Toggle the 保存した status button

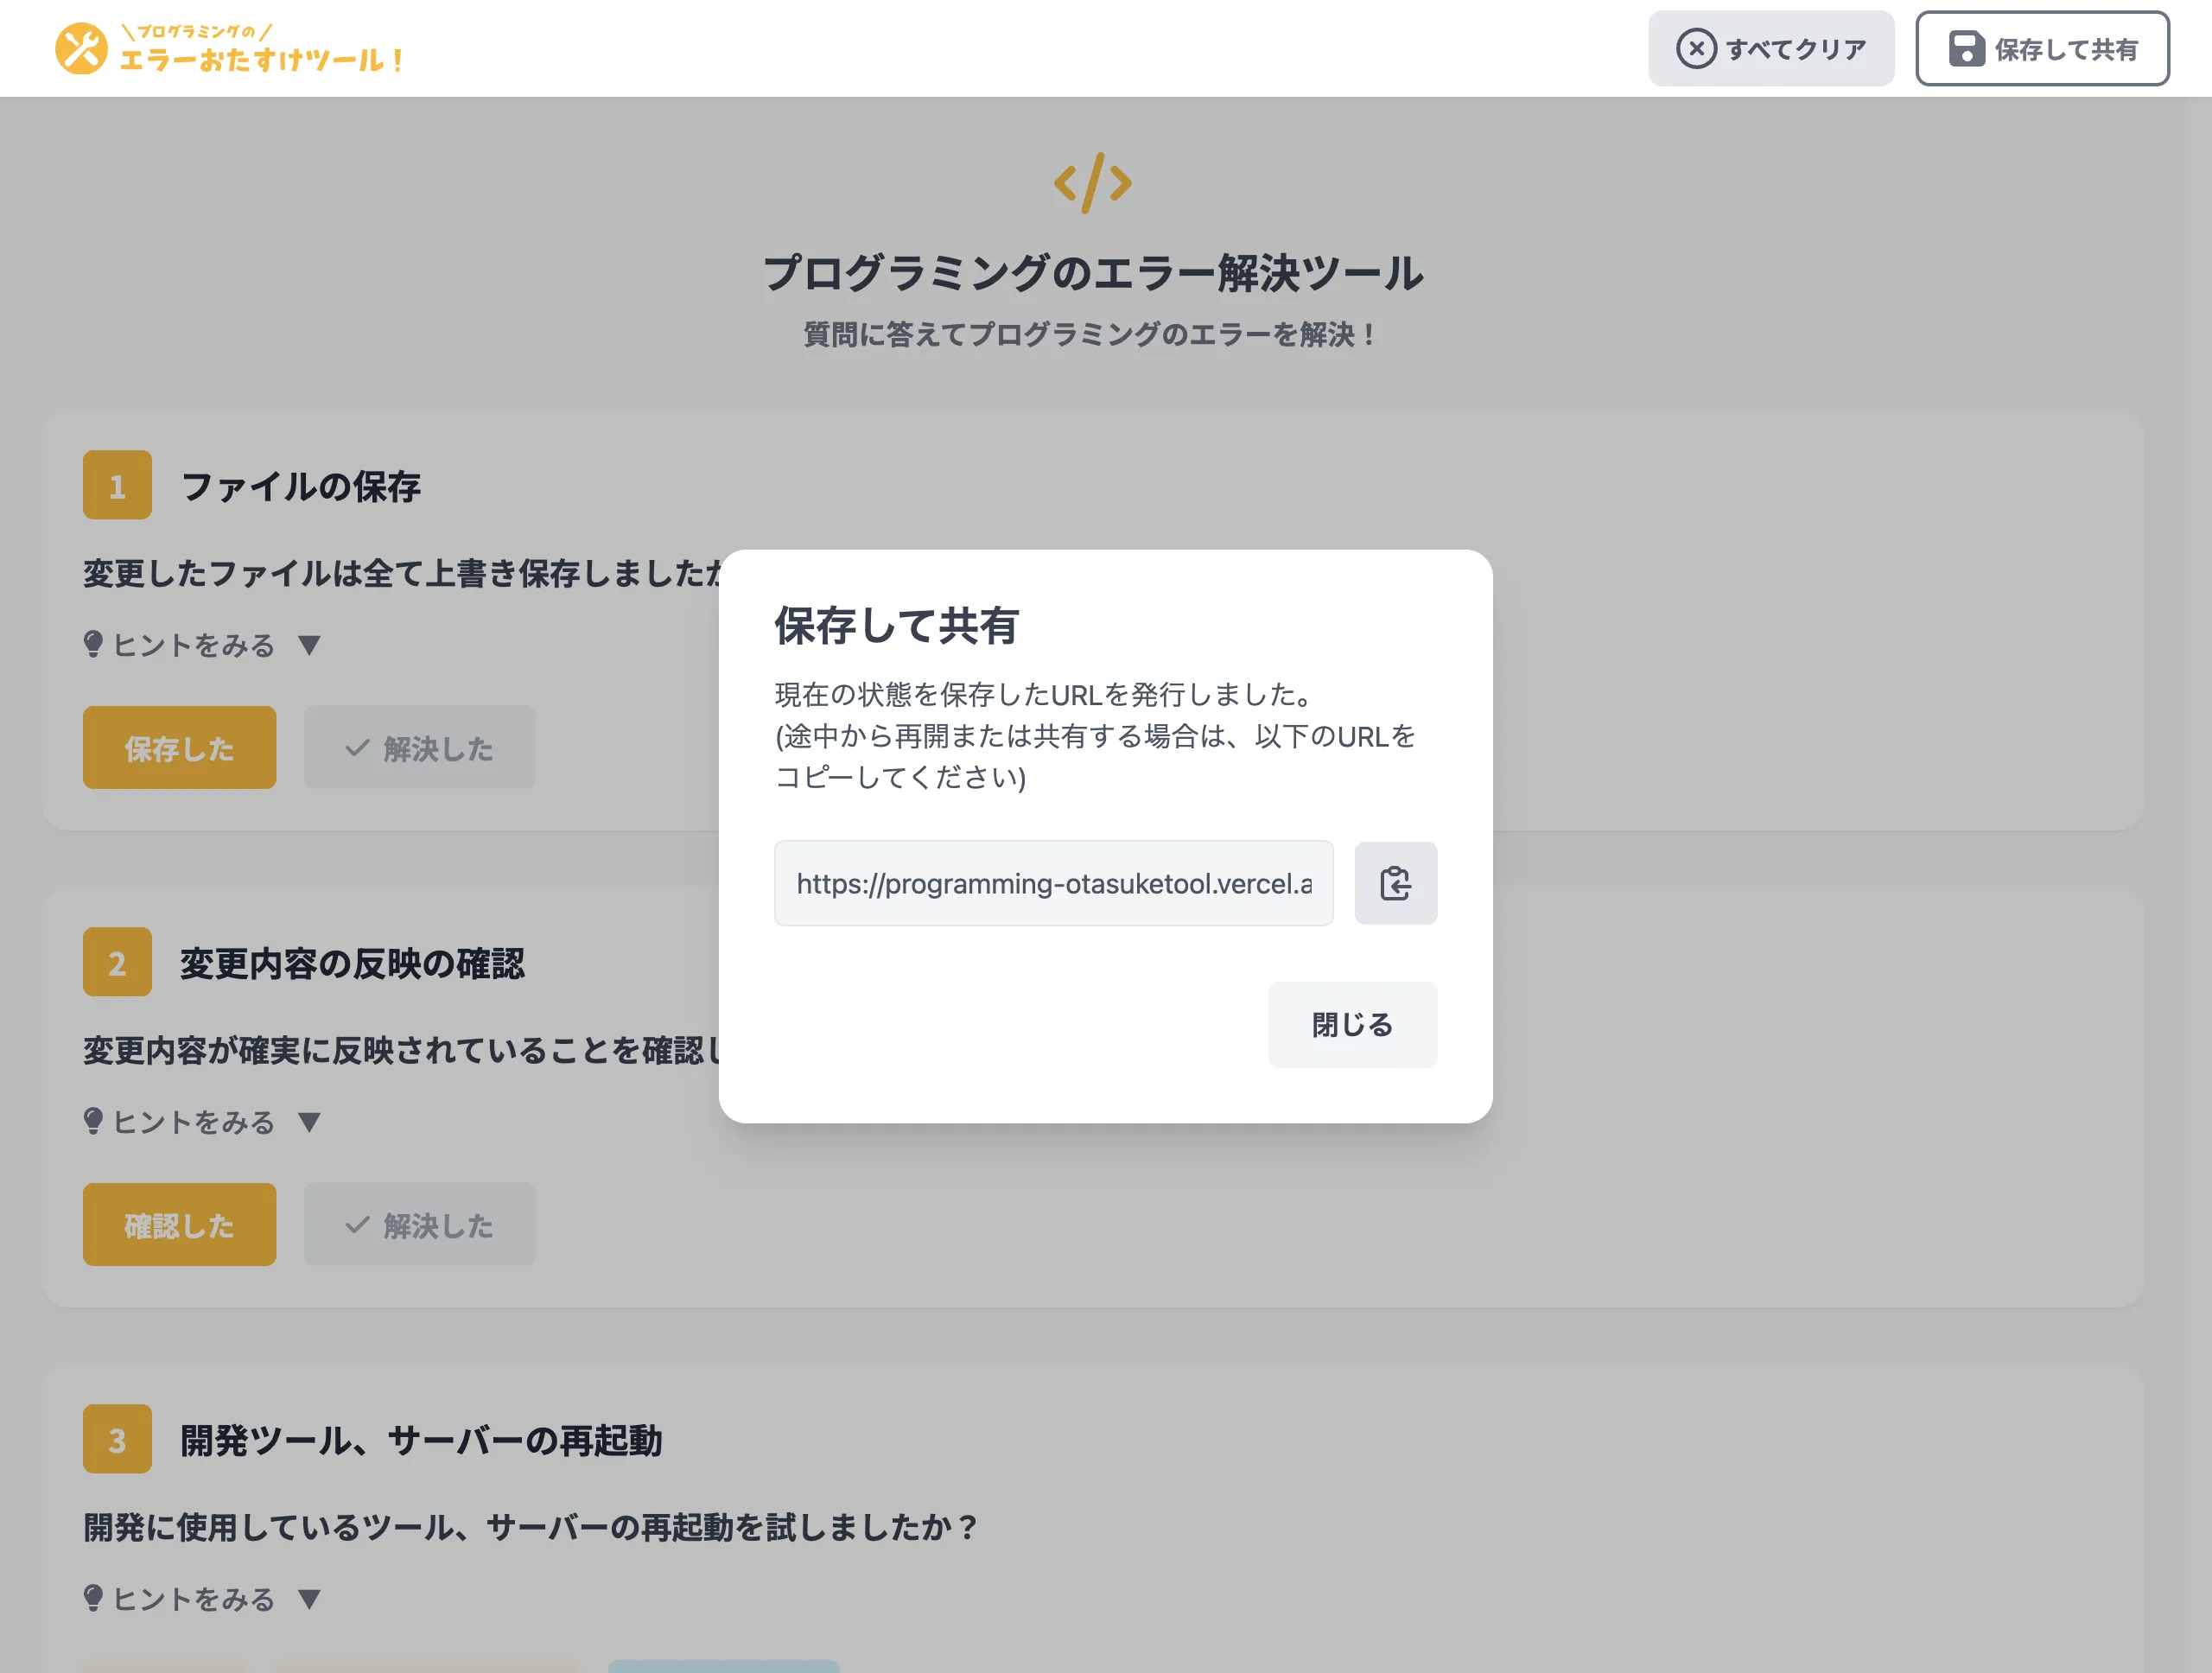pos(179,747)
